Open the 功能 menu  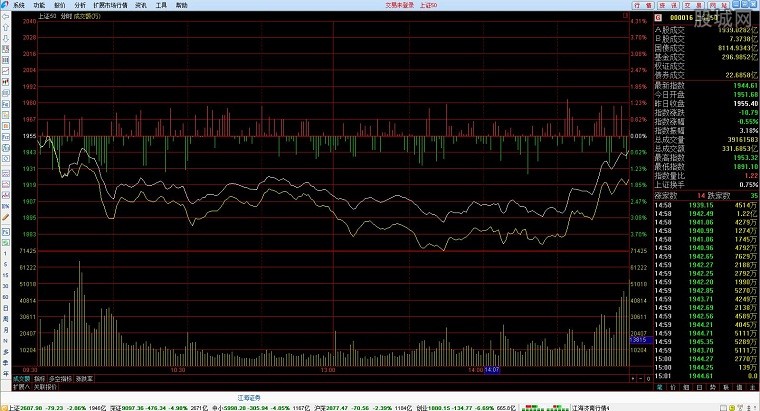(38, 5)
